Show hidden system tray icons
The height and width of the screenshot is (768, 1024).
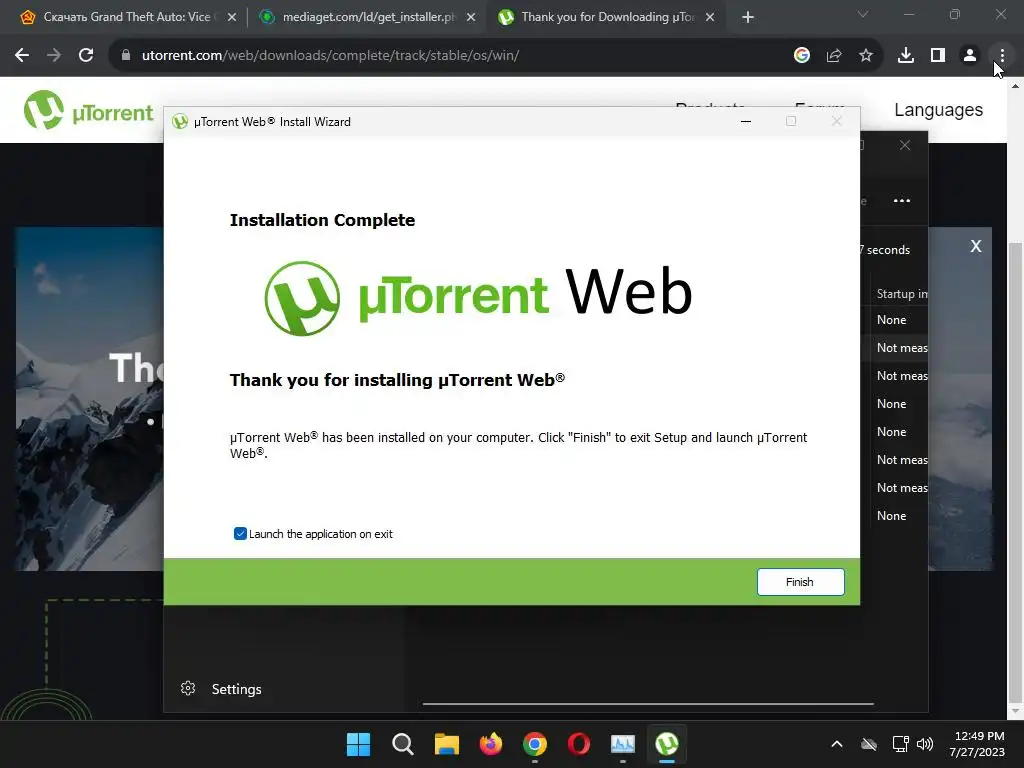837,744
